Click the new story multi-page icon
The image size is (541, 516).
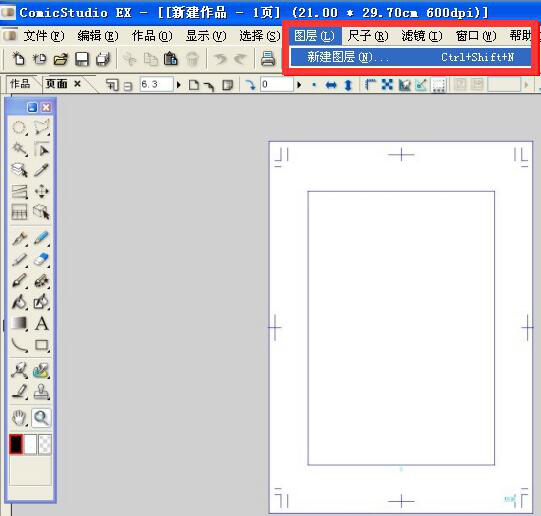tap(39, 59)
